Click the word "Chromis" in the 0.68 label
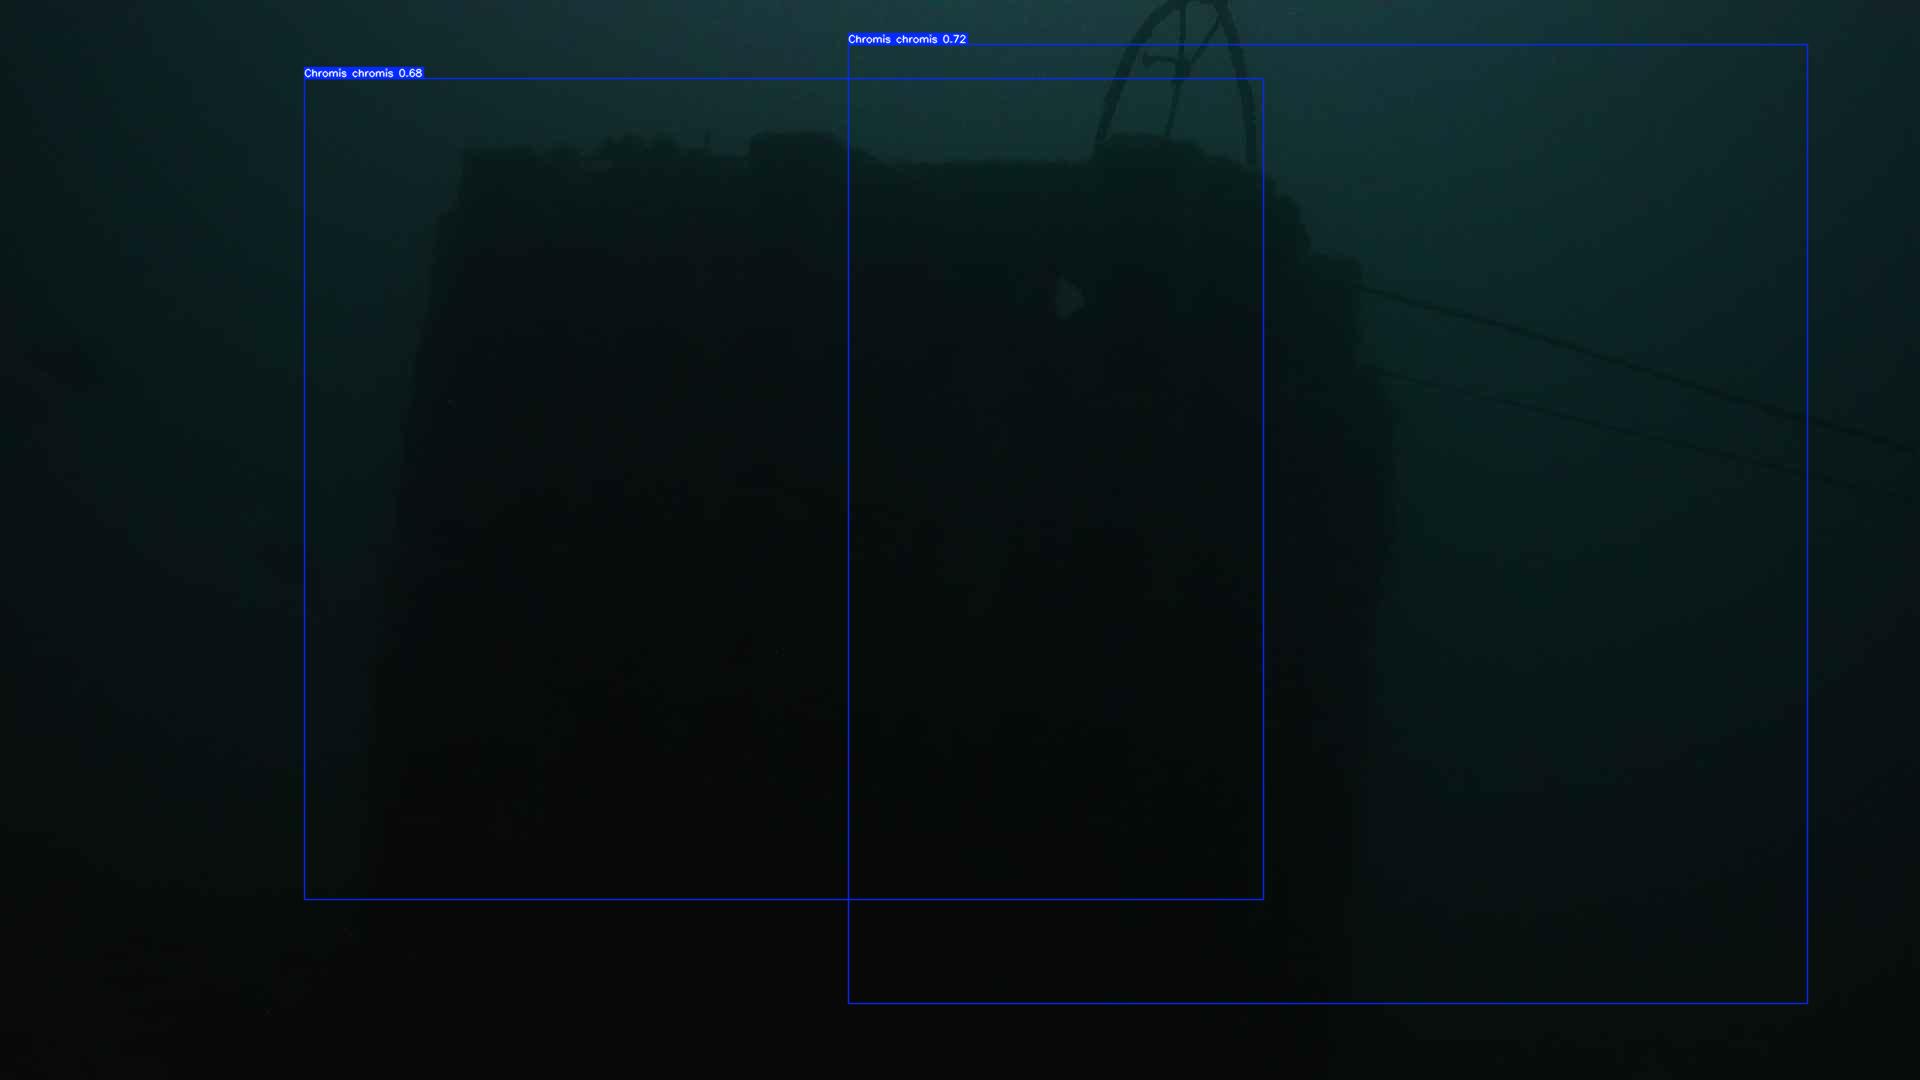Screen dimensions: 1920x1080 pos(325,73)
